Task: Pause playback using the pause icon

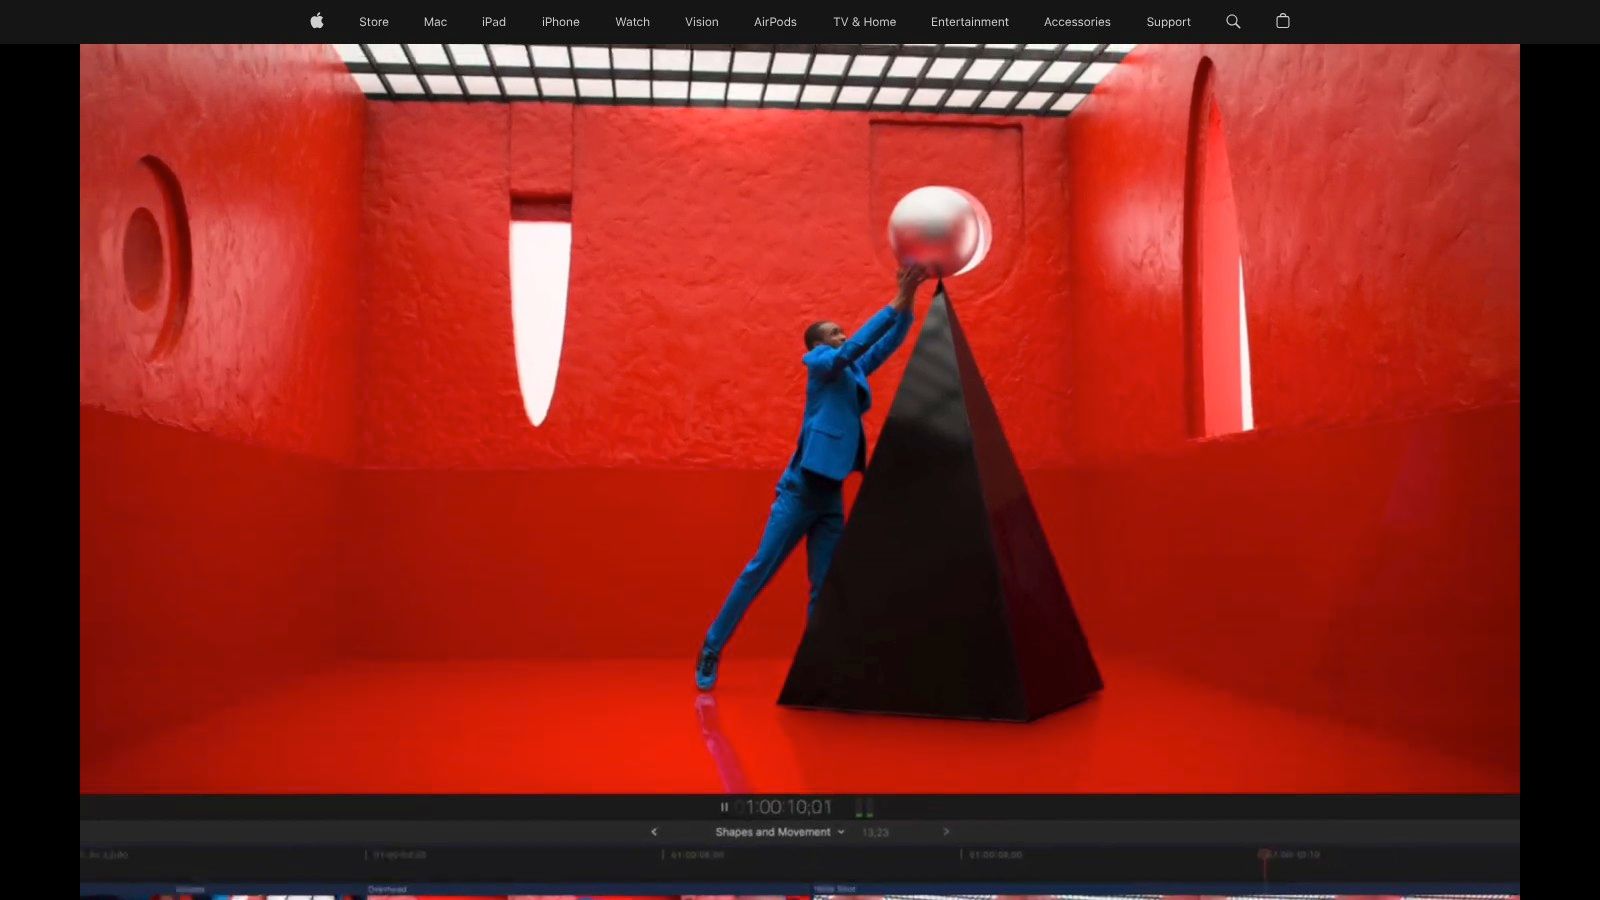Action: [723, 806]
